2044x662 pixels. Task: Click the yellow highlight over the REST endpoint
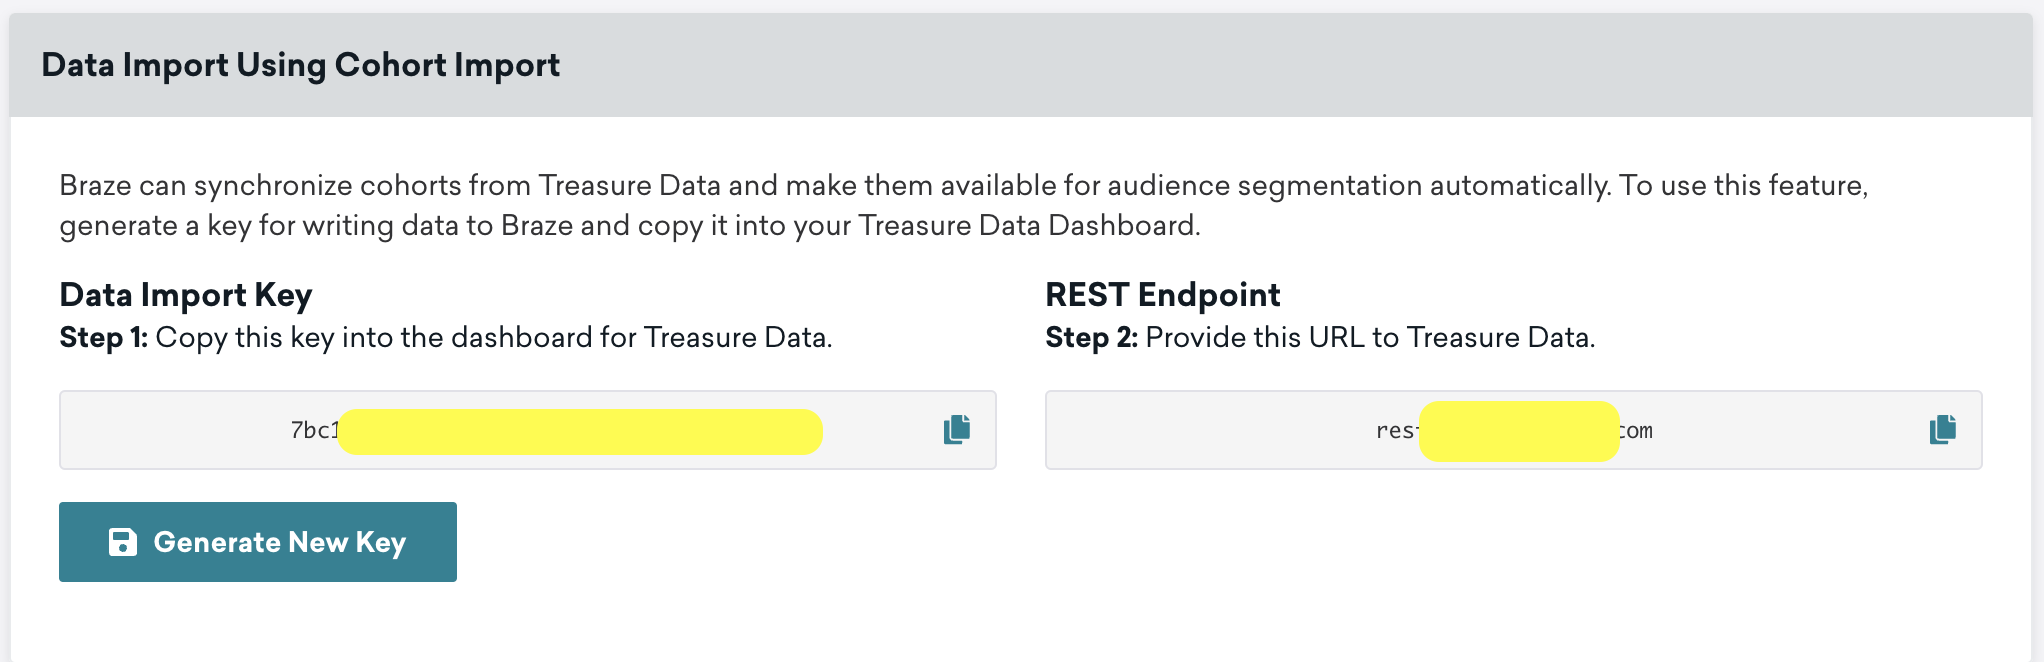pos(1518,431)
